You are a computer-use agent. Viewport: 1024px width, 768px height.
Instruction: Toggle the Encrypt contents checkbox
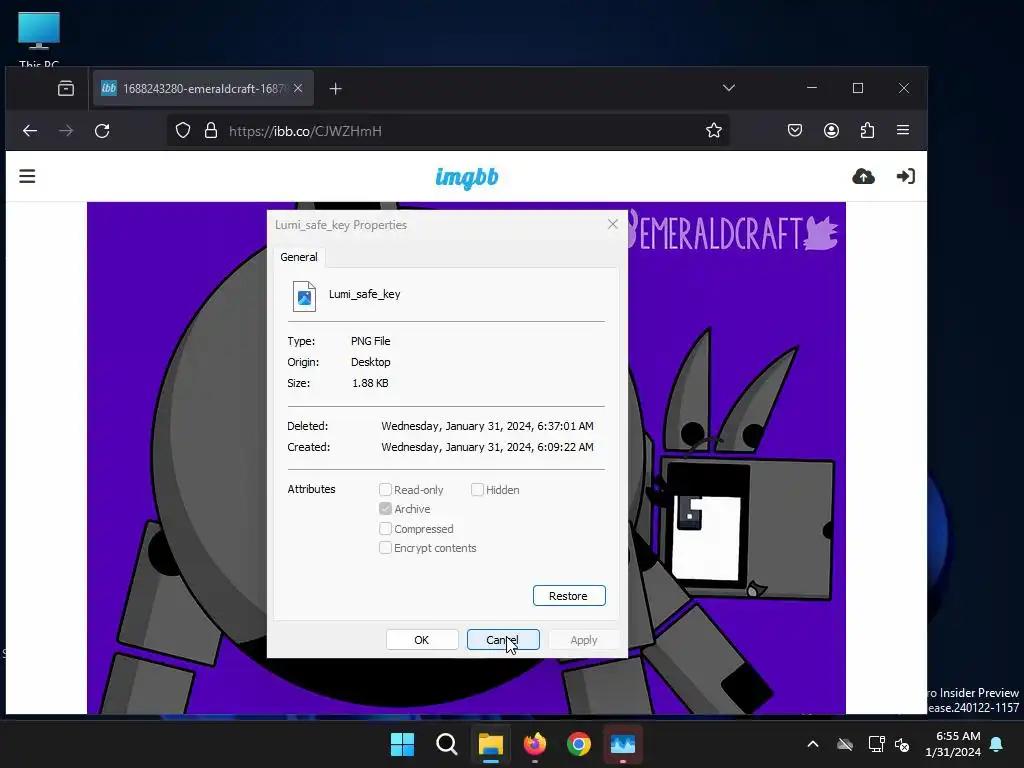click(385, 548)
